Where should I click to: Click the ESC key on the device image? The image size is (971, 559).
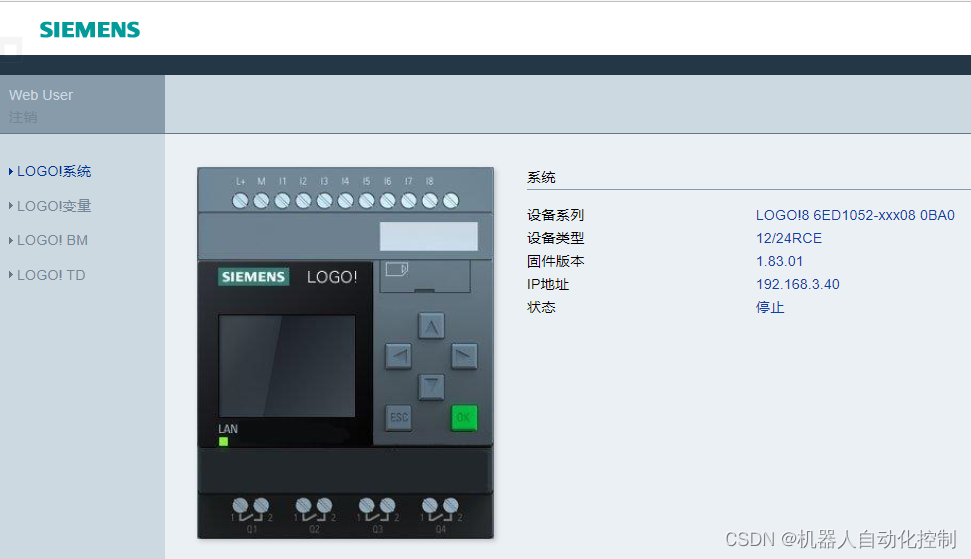coord(398,418)
